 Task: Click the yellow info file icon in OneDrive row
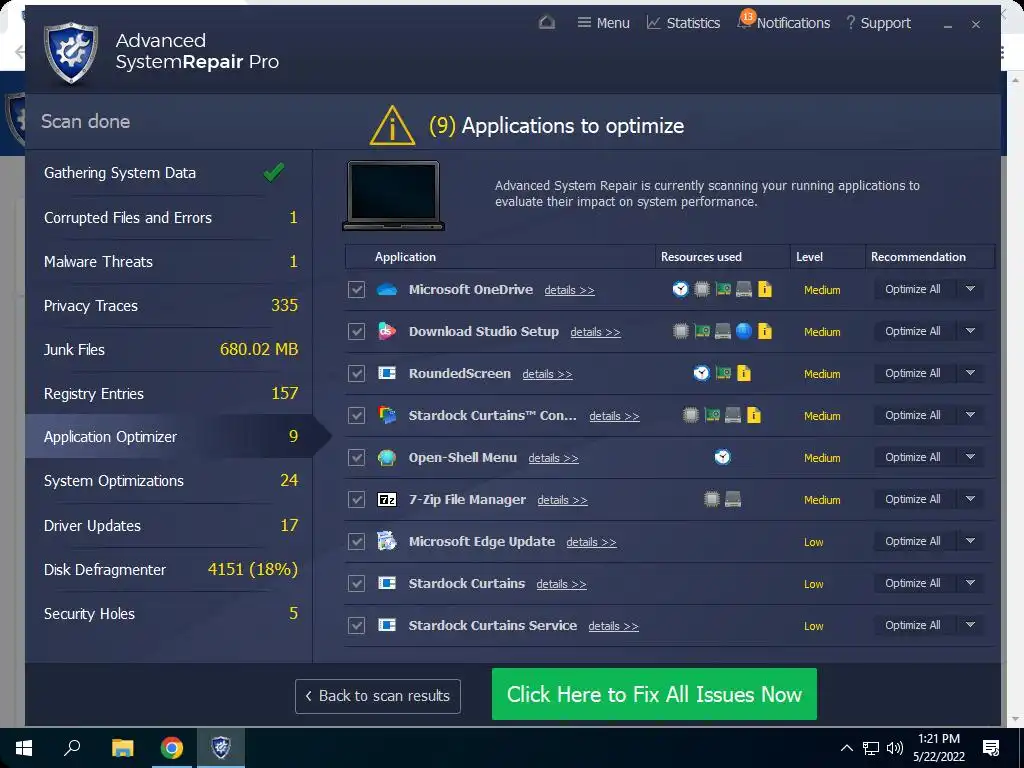765,289
